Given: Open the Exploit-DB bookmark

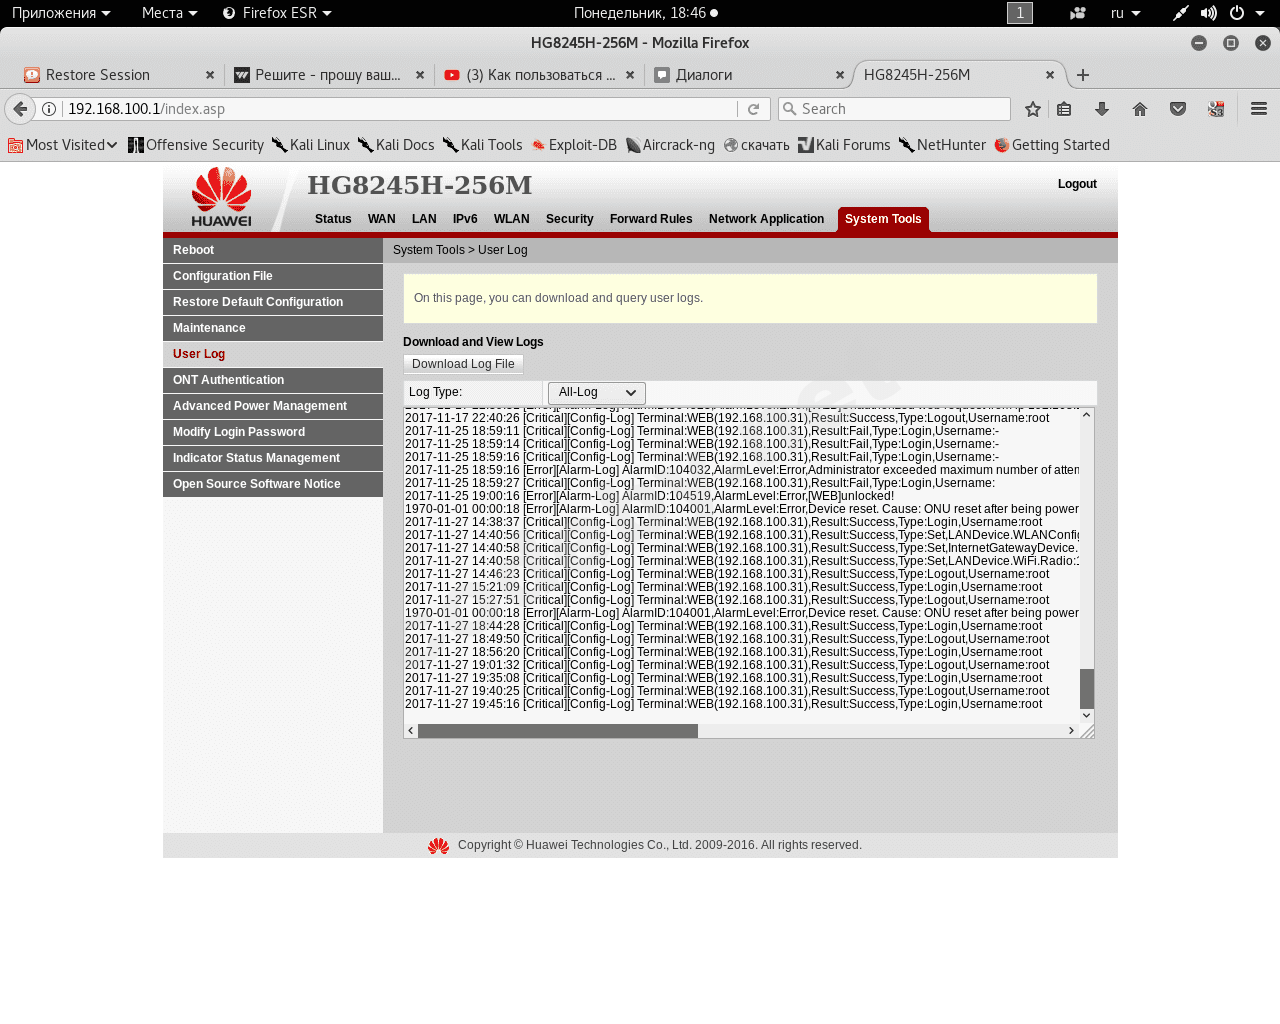Looking at the screenshot, I should click(574, 145).
